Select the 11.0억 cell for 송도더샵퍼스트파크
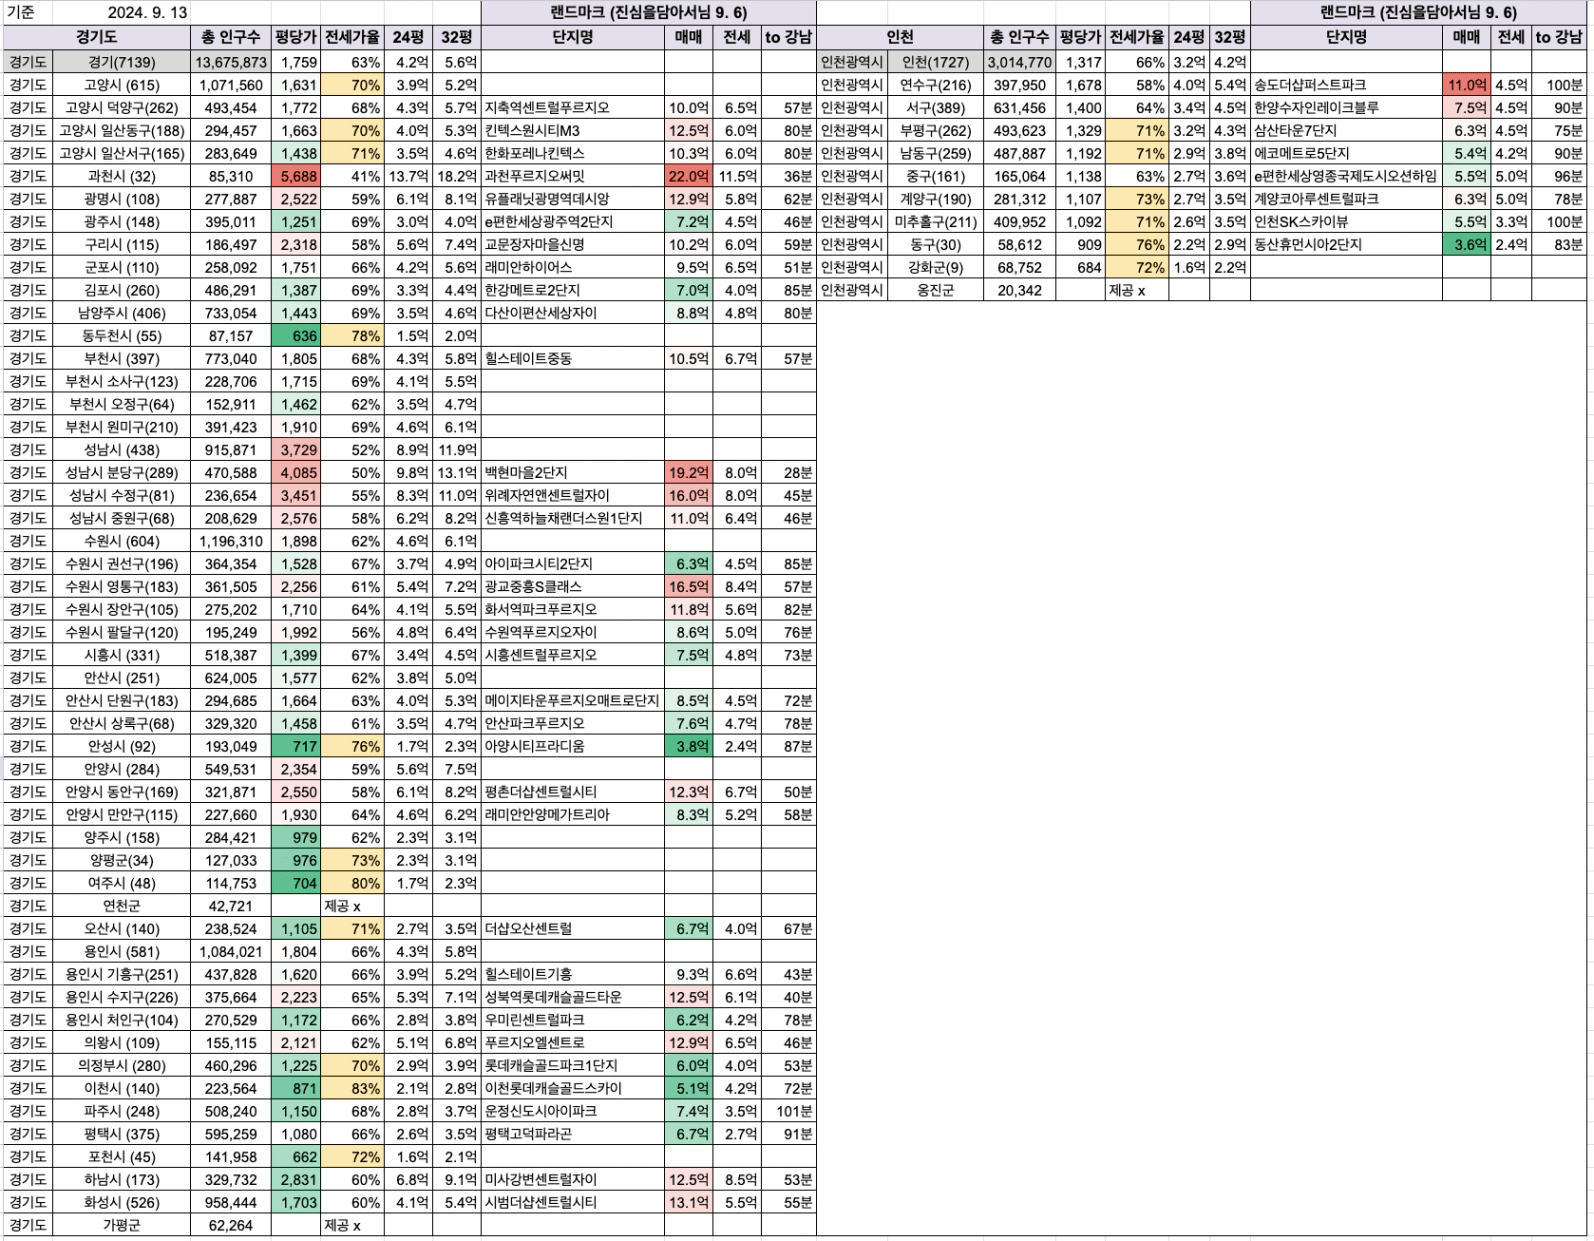Viewport: 1594px width, 1241px height. point(1466,85)
